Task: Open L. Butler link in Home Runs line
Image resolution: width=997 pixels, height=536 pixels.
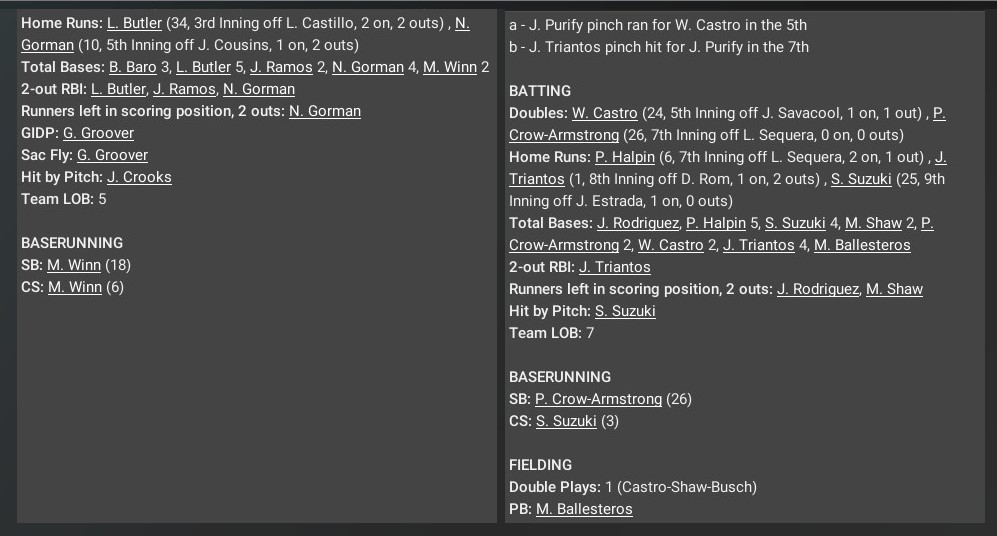Action: [x=134, y=23]
